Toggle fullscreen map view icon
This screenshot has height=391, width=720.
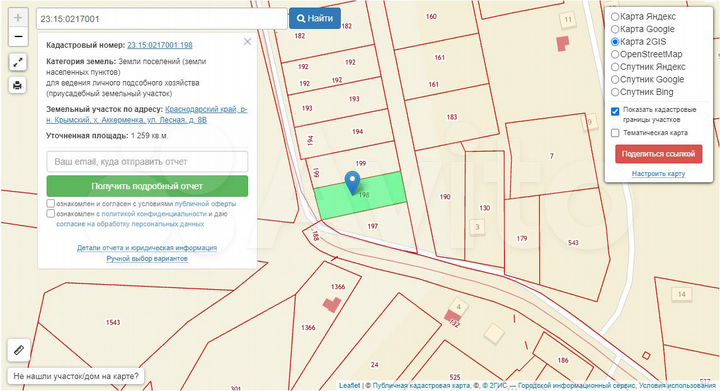click(17, 62)
